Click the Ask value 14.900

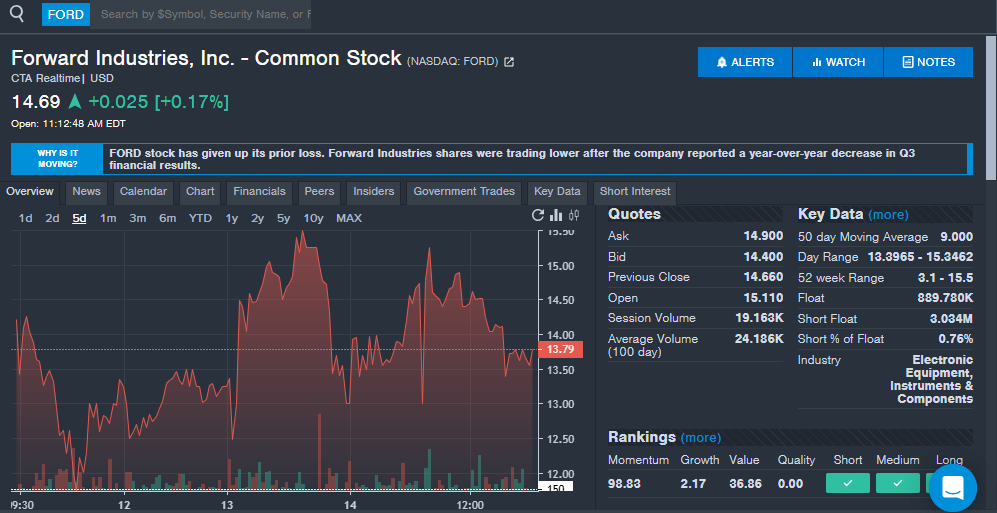763,236
